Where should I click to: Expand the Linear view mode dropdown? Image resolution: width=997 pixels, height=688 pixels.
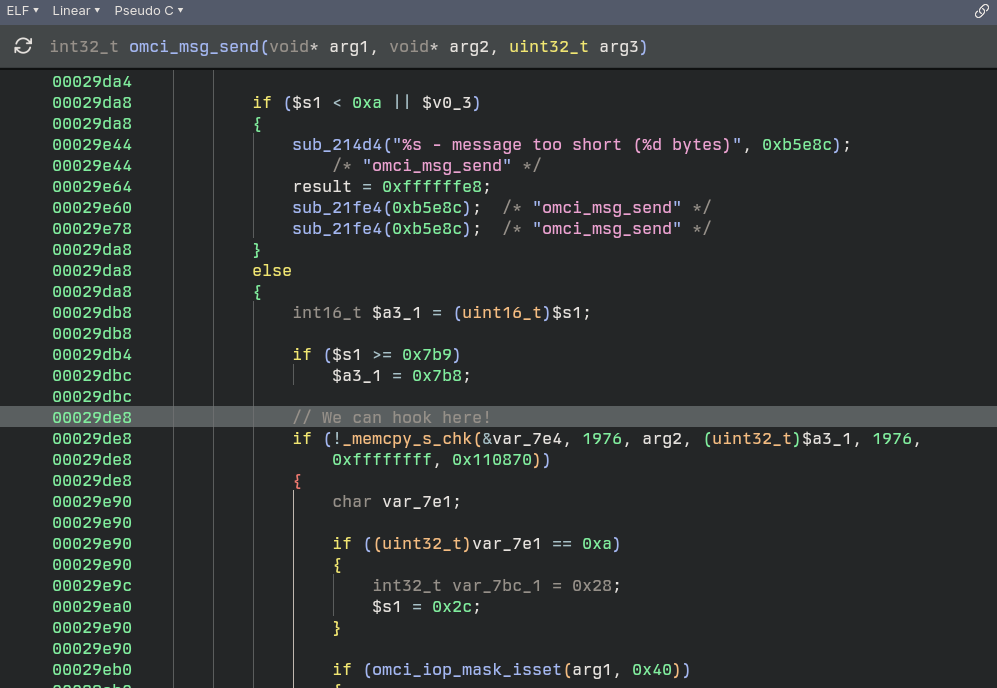click(76, 10)
